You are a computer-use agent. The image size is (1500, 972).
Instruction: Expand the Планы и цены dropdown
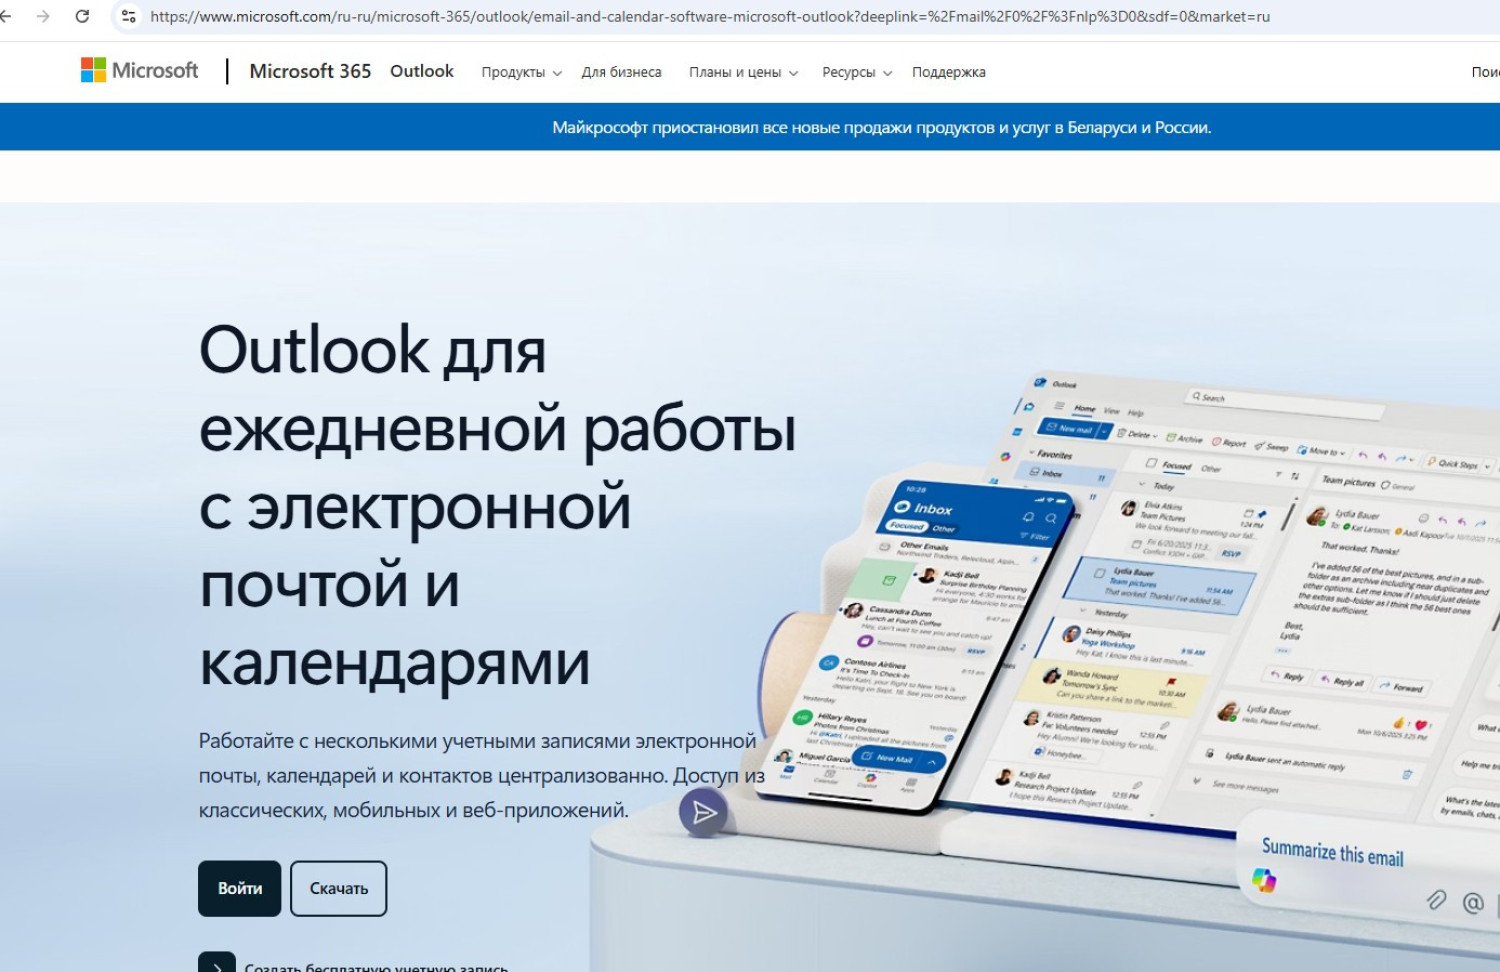coord(743,72)
